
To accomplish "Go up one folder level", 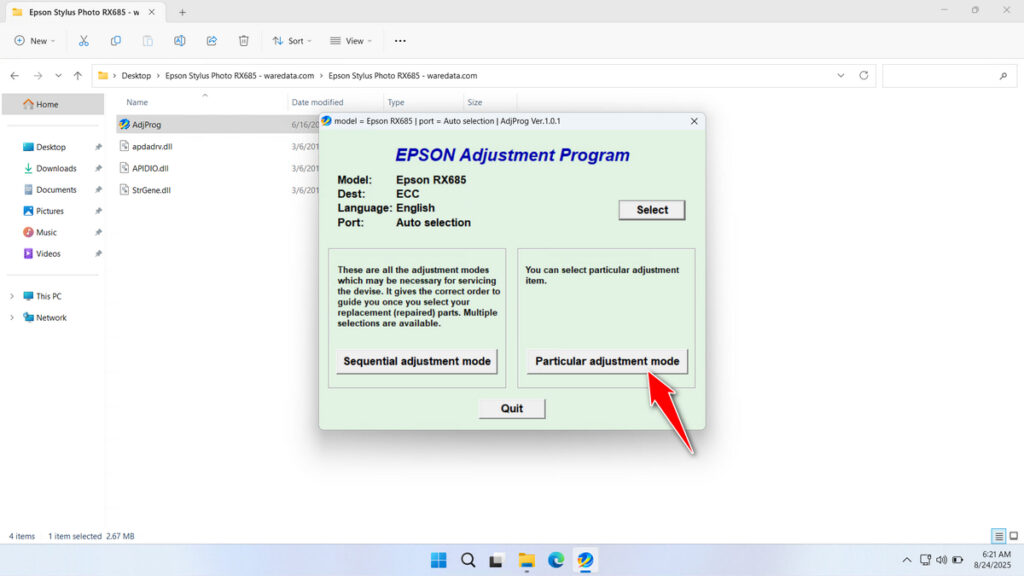I will coord(78,76).
